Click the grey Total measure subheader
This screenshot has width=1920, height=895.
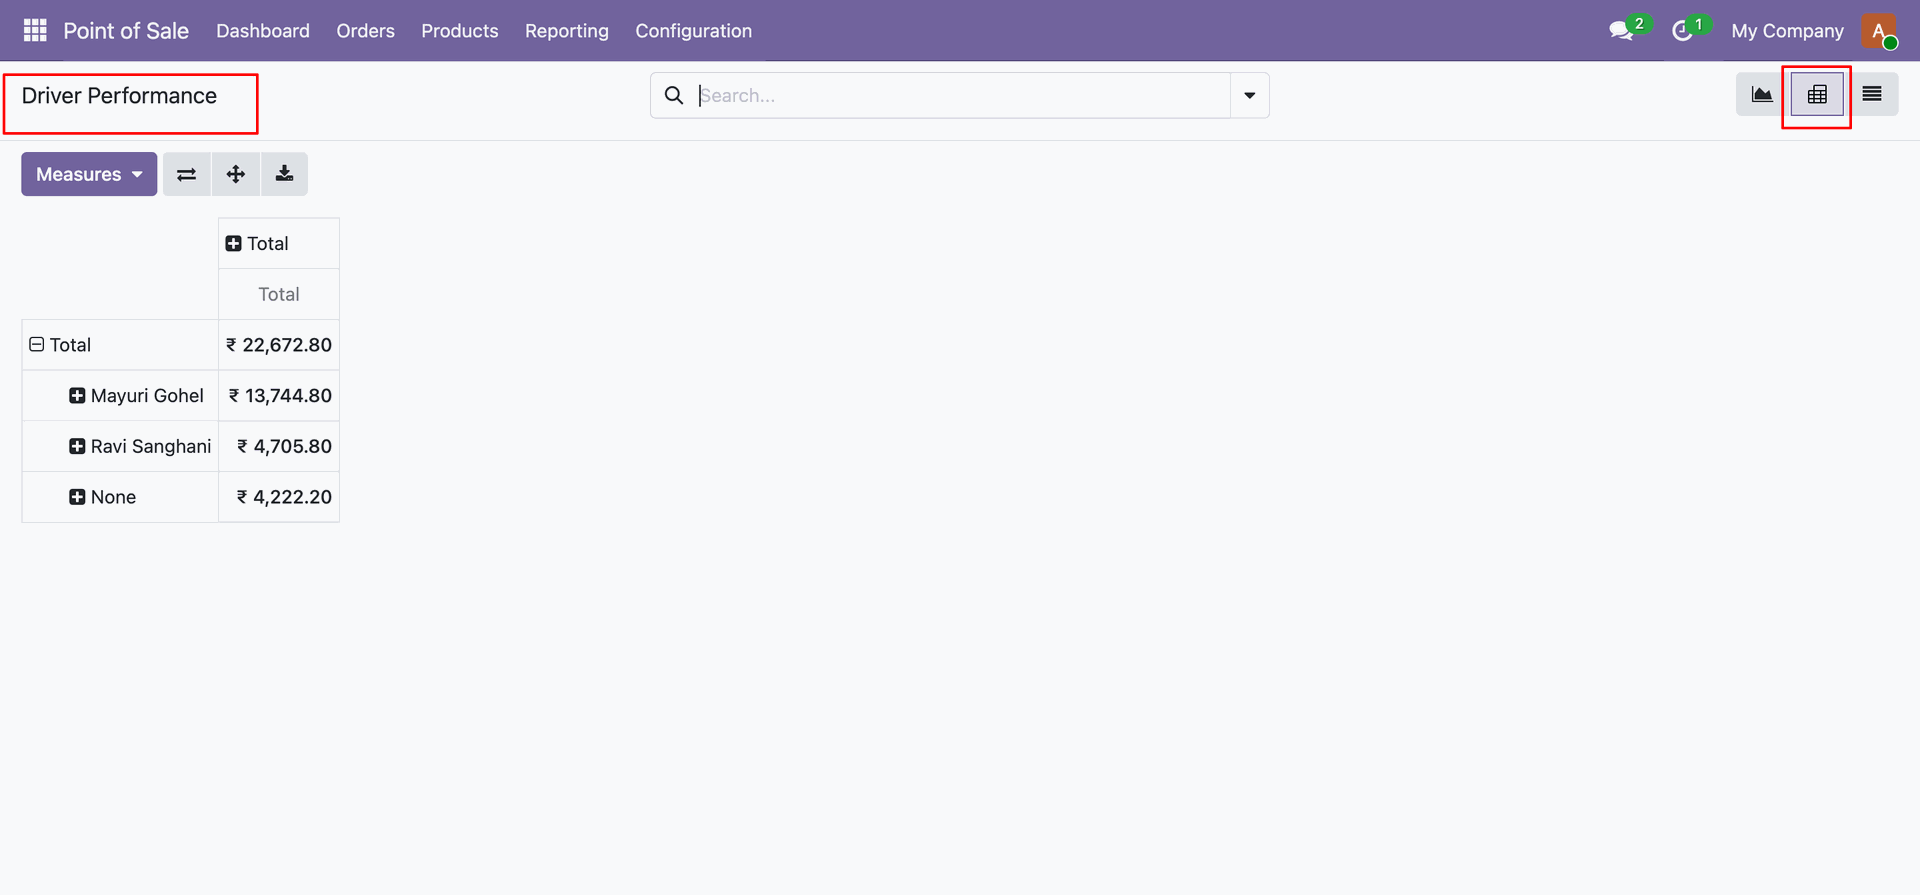279,294
